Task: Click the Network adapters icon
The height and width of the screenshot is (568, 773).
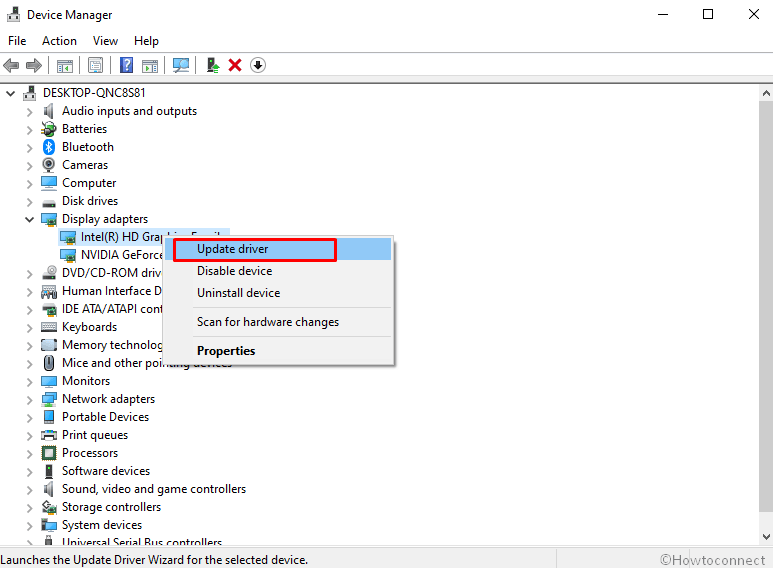Action: pos(49,399)
